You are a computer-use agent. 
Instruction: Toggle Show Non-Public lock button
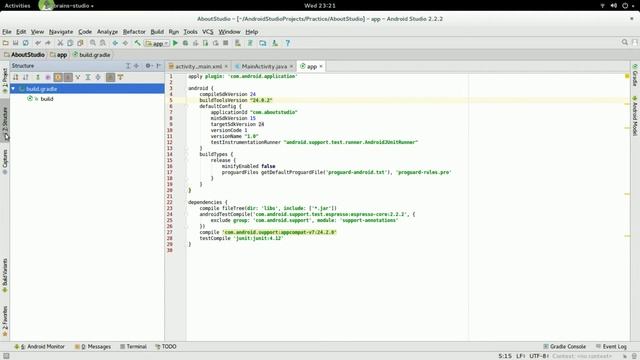(x=68, y=77)
